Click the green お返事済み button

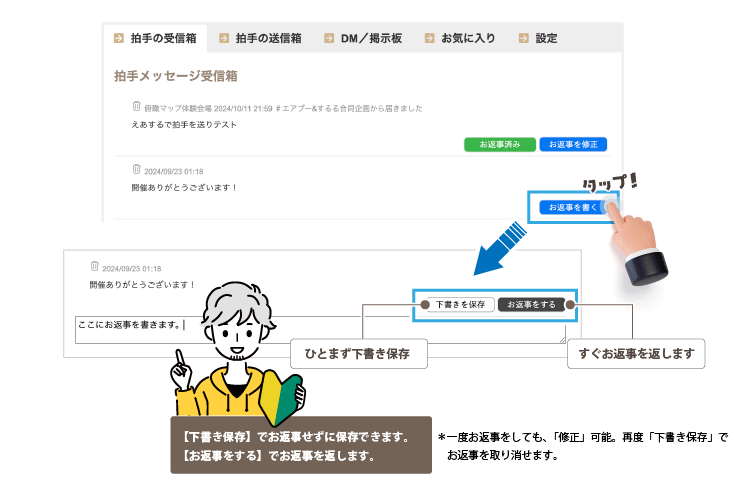pos(500,144)
